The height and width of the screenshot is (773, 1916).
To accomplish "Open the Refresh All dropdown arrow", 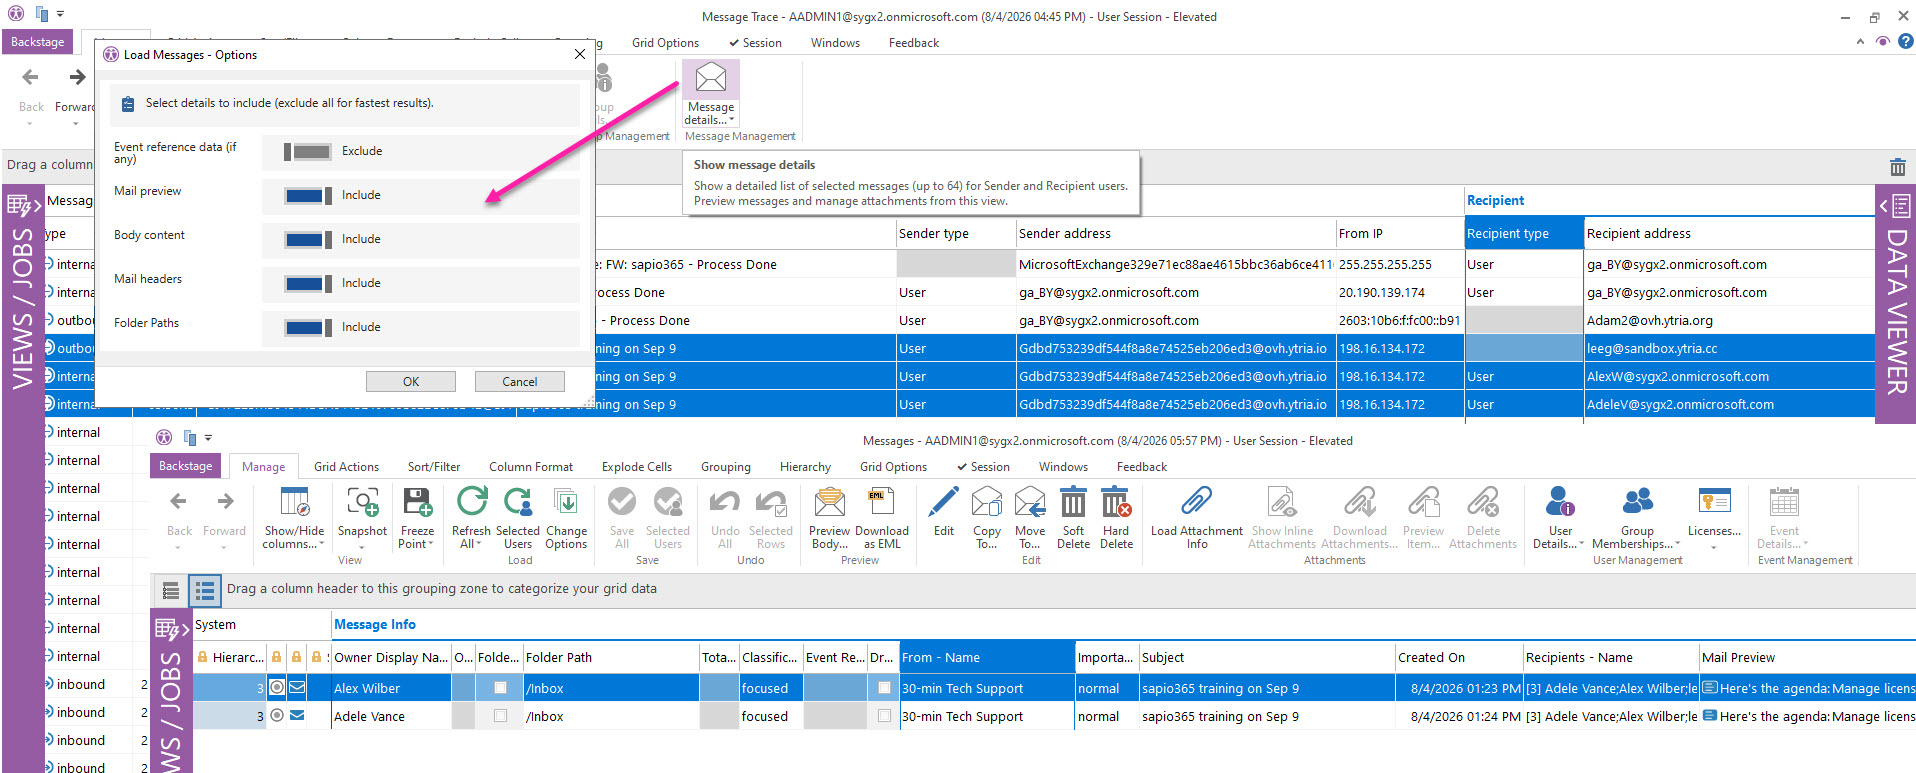I will [479, 545].
